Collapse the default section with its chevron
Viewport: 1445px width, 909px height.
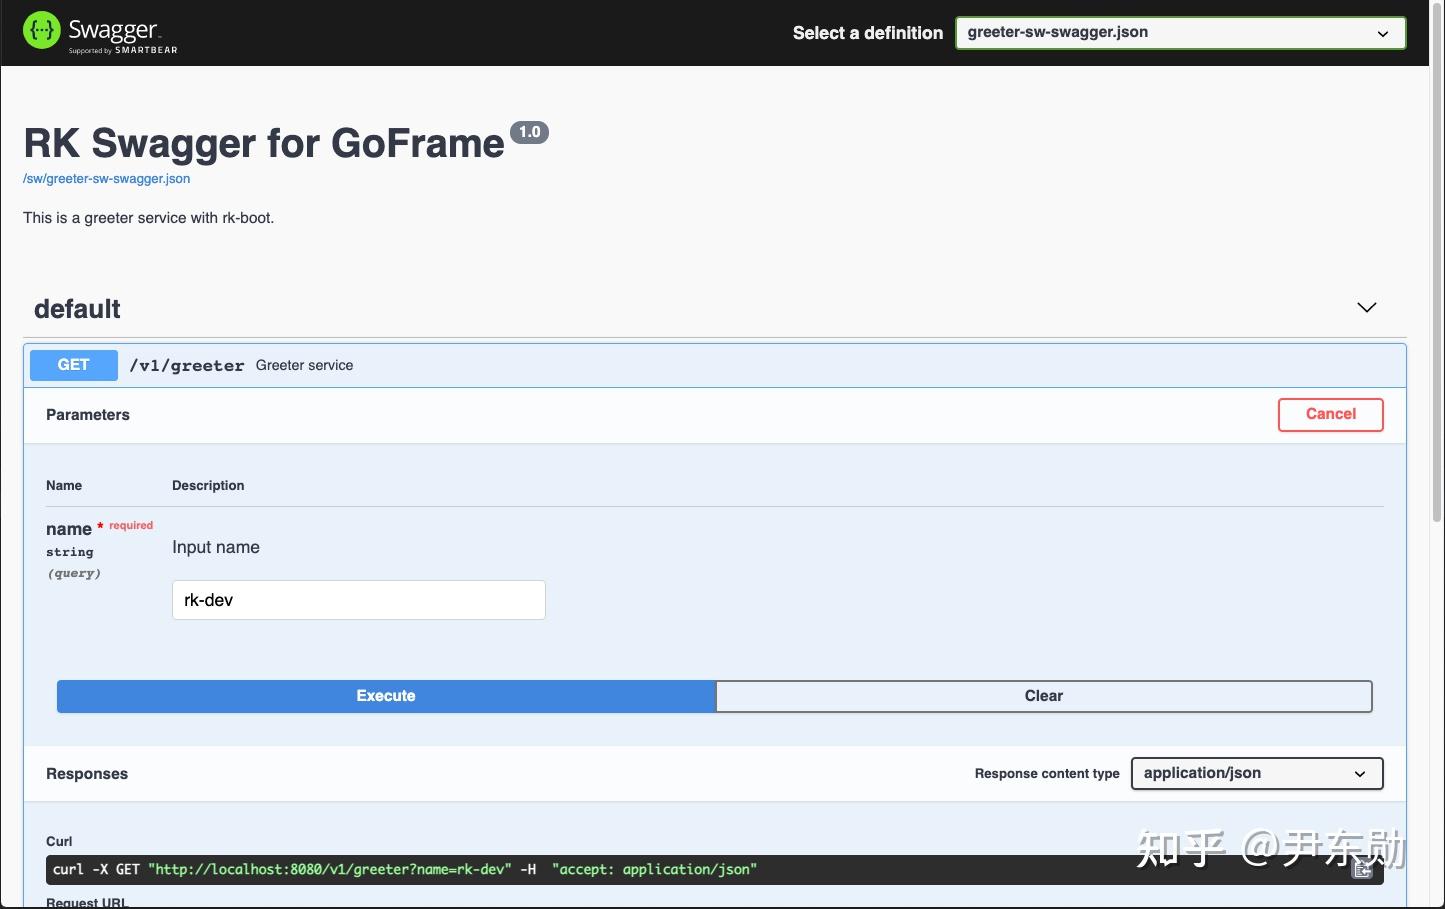coord(1366,307)
